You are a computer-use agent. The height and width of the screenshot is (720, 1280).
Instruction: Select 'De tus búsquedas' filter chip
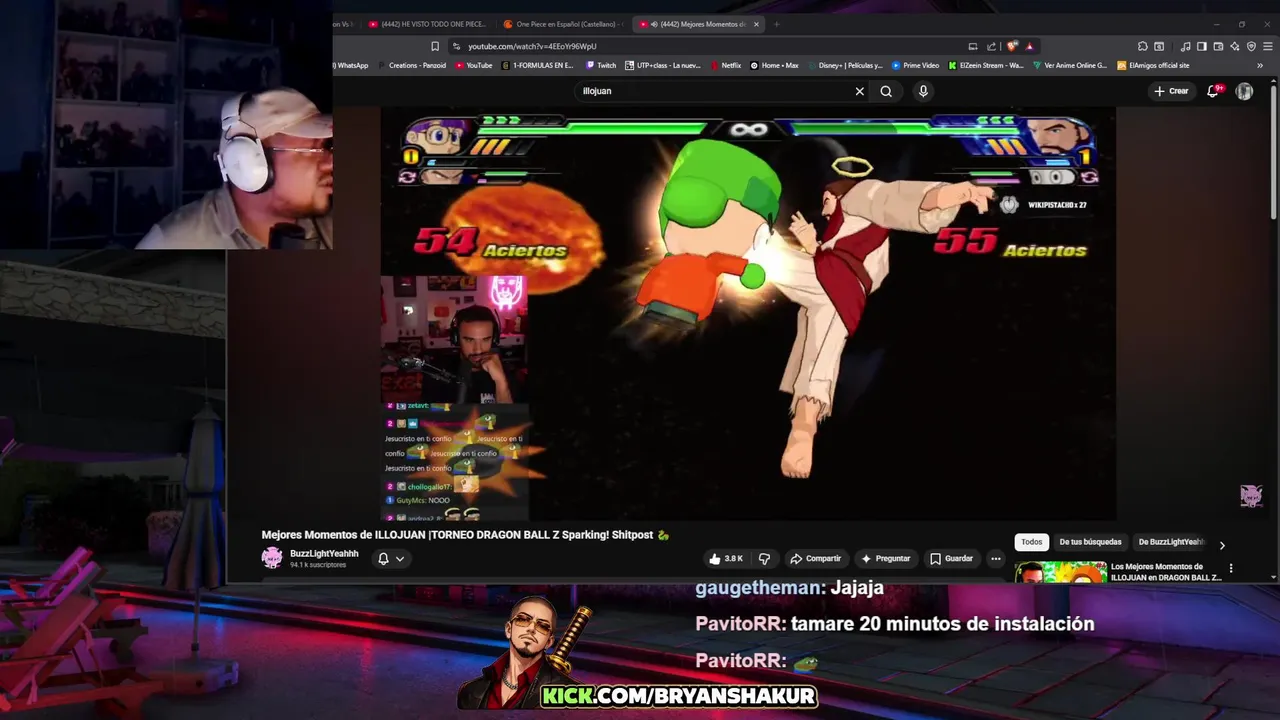click(x=1090, y=542)
